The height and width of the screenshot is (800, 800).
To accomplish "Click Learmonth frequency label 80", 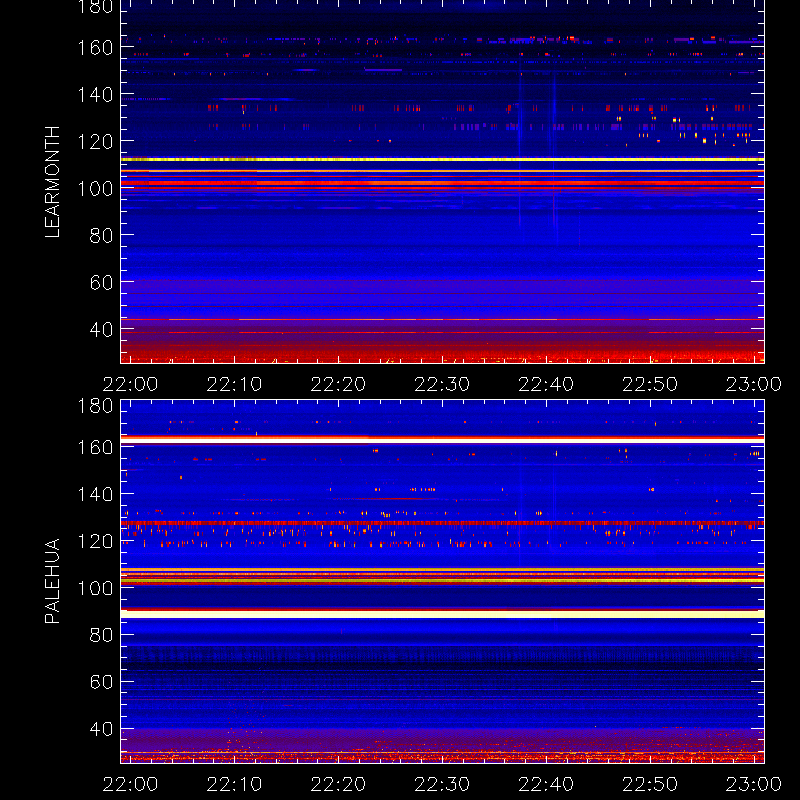I will click(x=102, y=236).
